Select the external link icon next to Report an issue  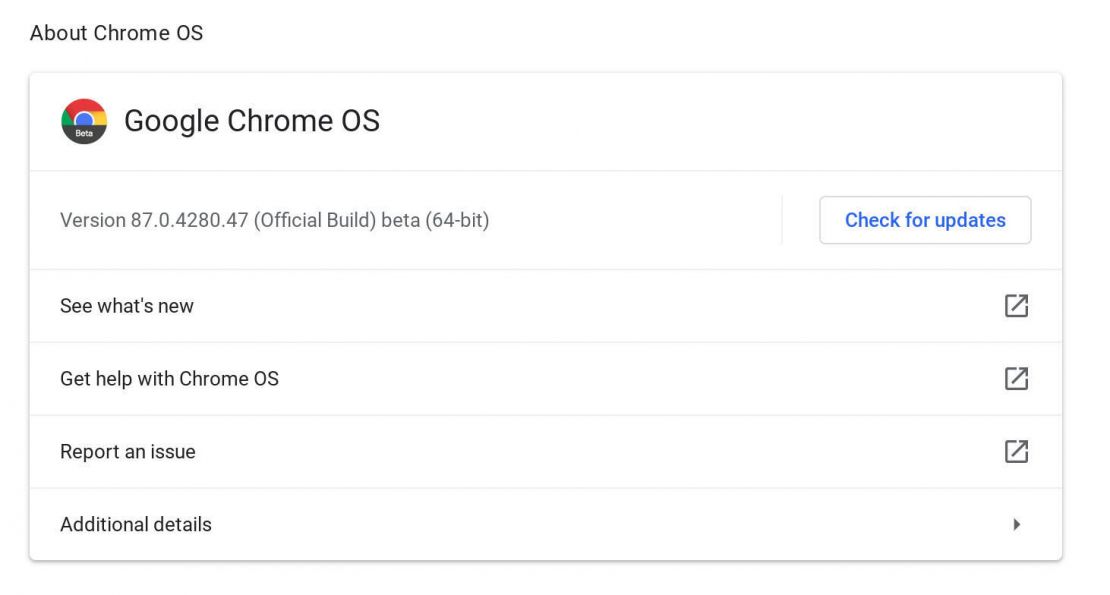click(x=1016, y=451)
